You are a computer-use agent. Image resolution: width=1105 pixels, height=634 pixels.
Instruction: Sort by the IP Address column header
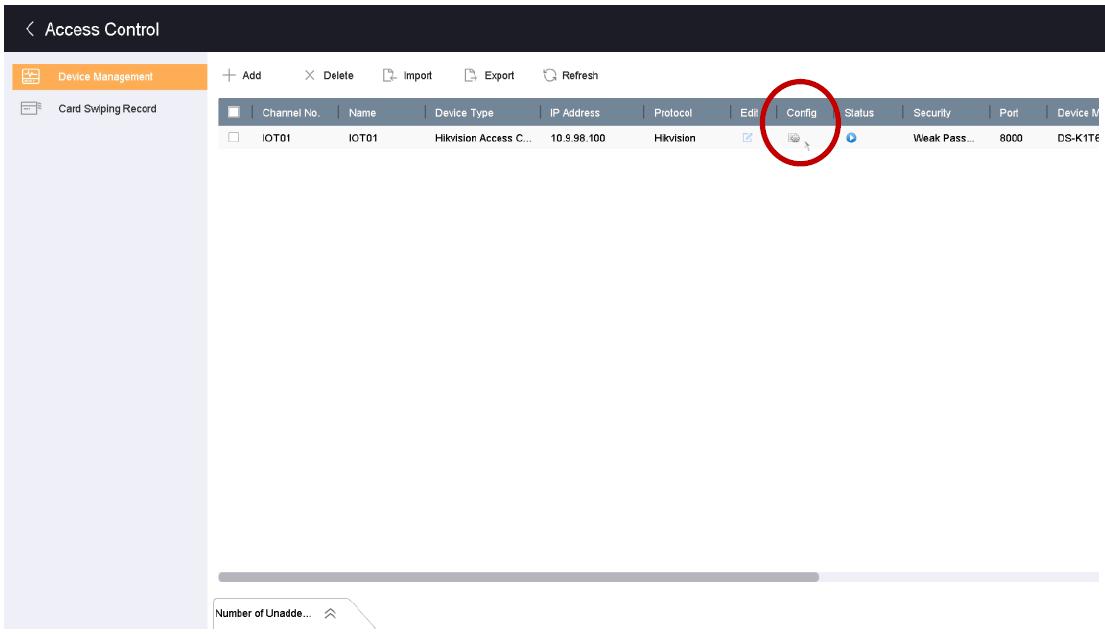(574, 113)
